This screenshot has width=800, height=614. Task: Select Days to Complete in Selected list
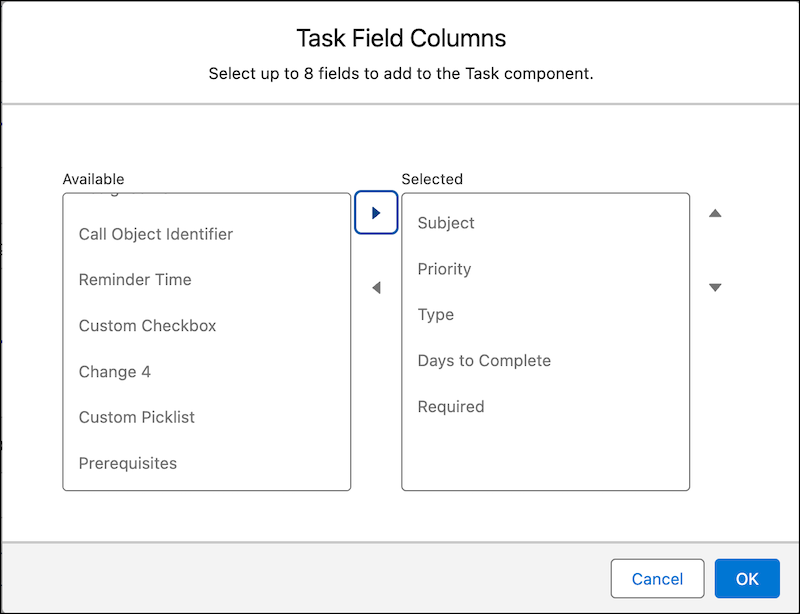(x=545, y=361)
